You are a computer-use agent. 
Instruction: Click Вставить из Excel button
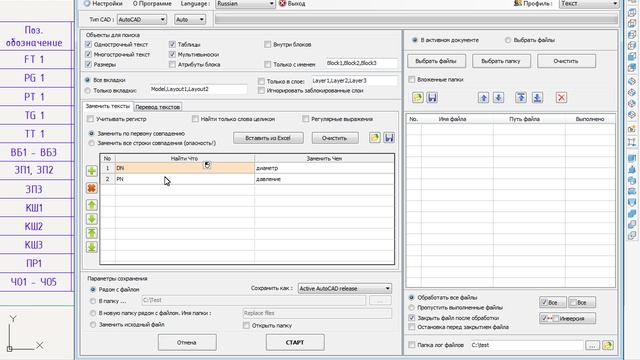point(268,138)
